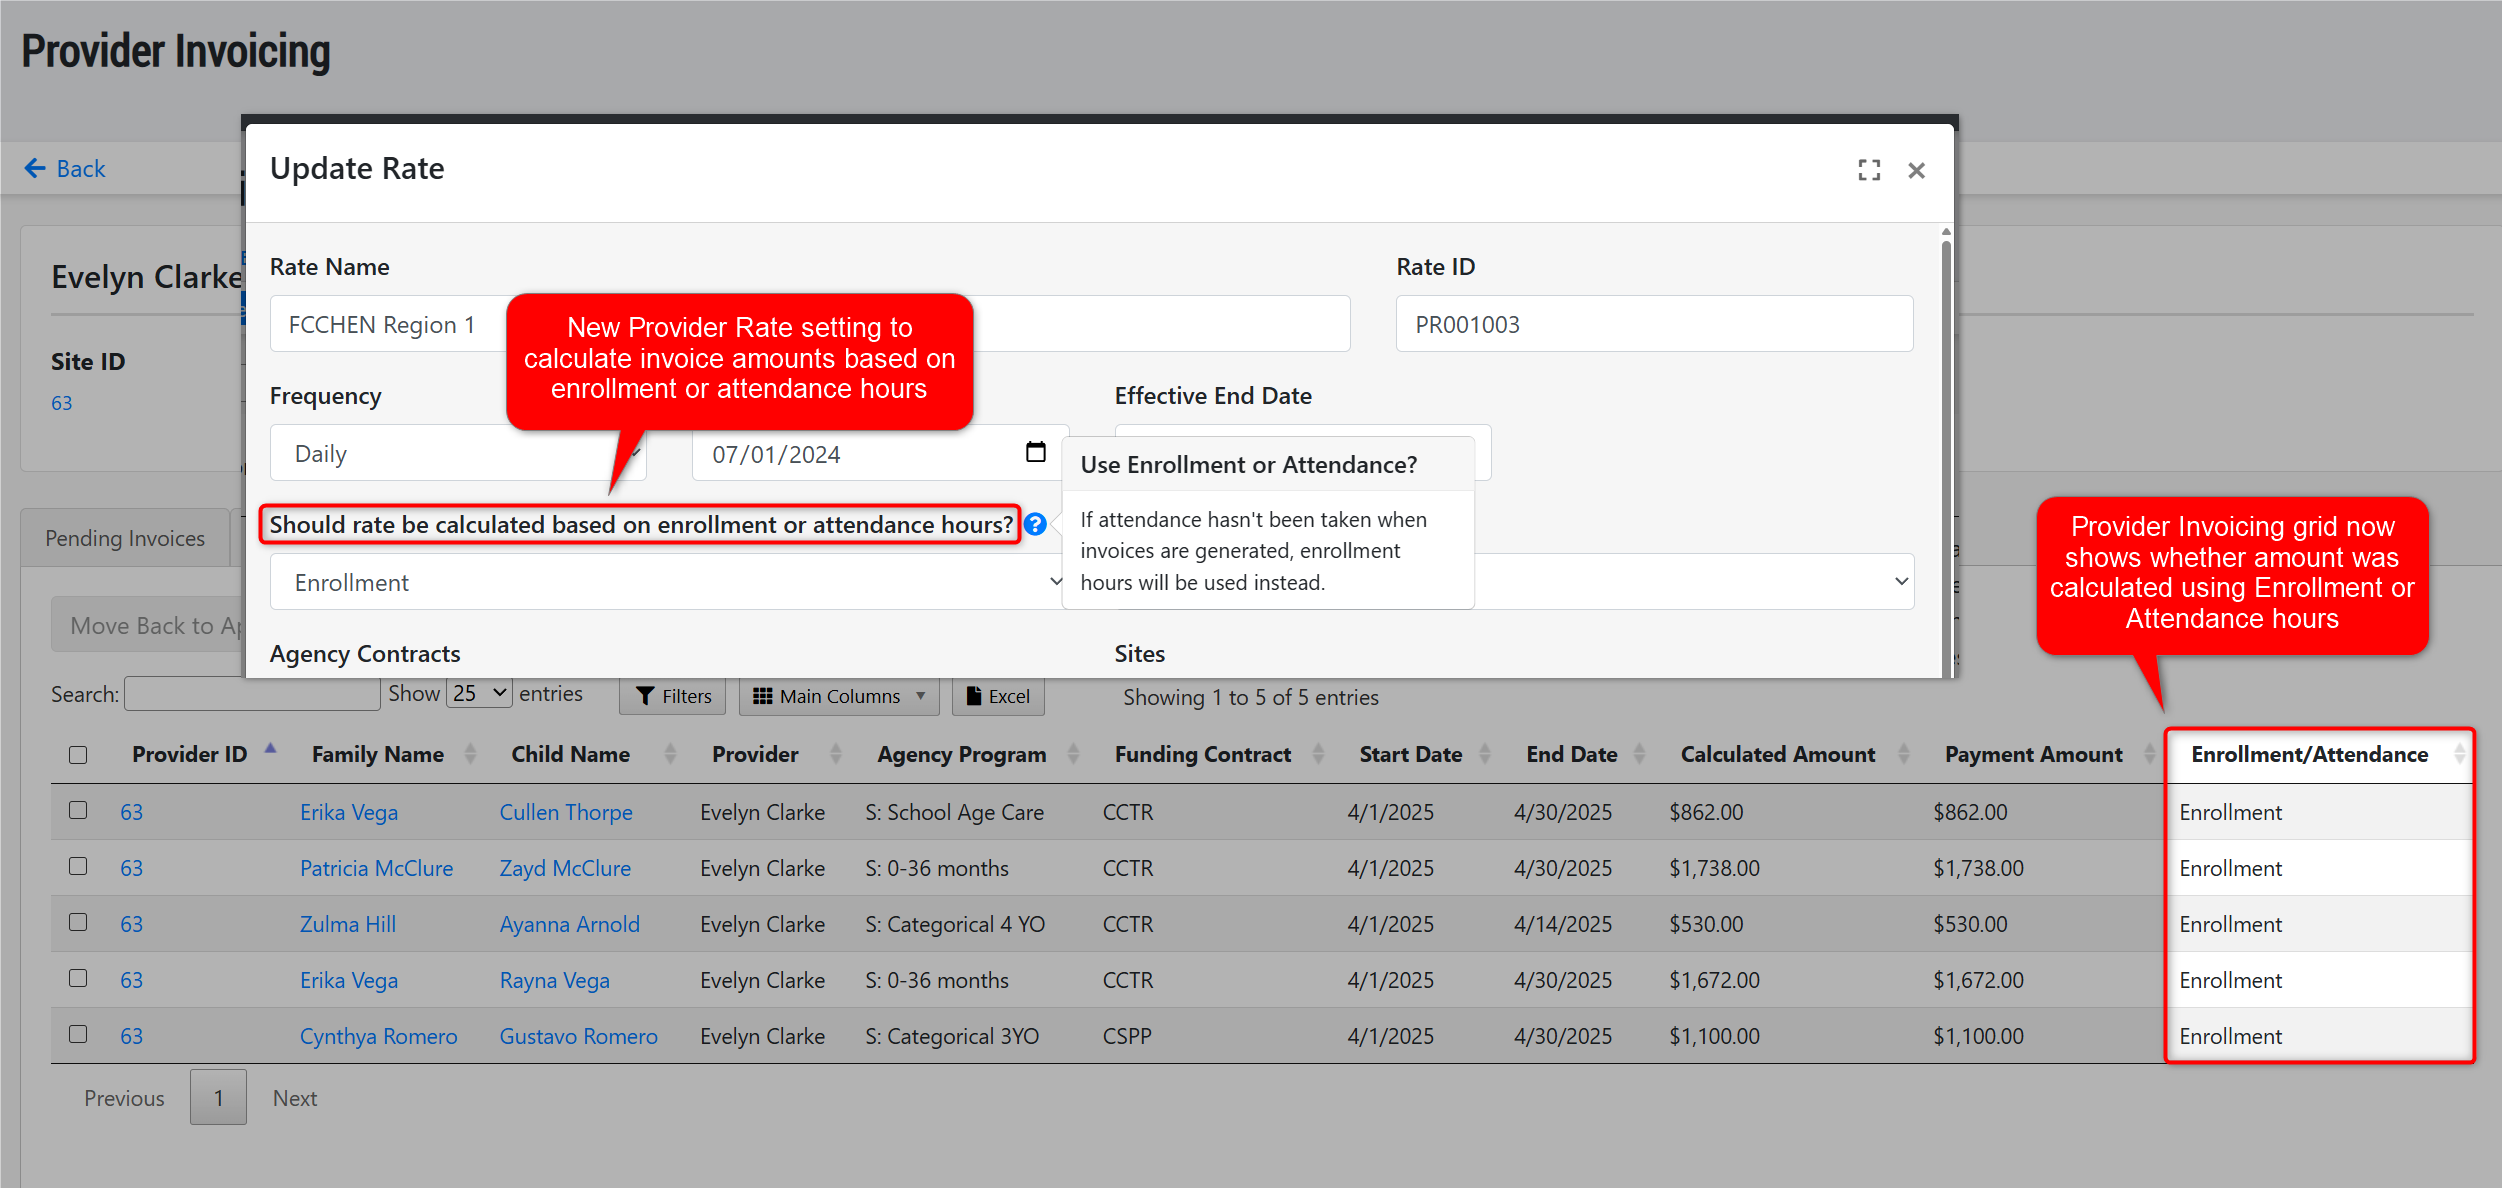Expand the Show 25 entries dropdown
2502x1188 pixels.
pyautogui.click(x=480, y=693)
